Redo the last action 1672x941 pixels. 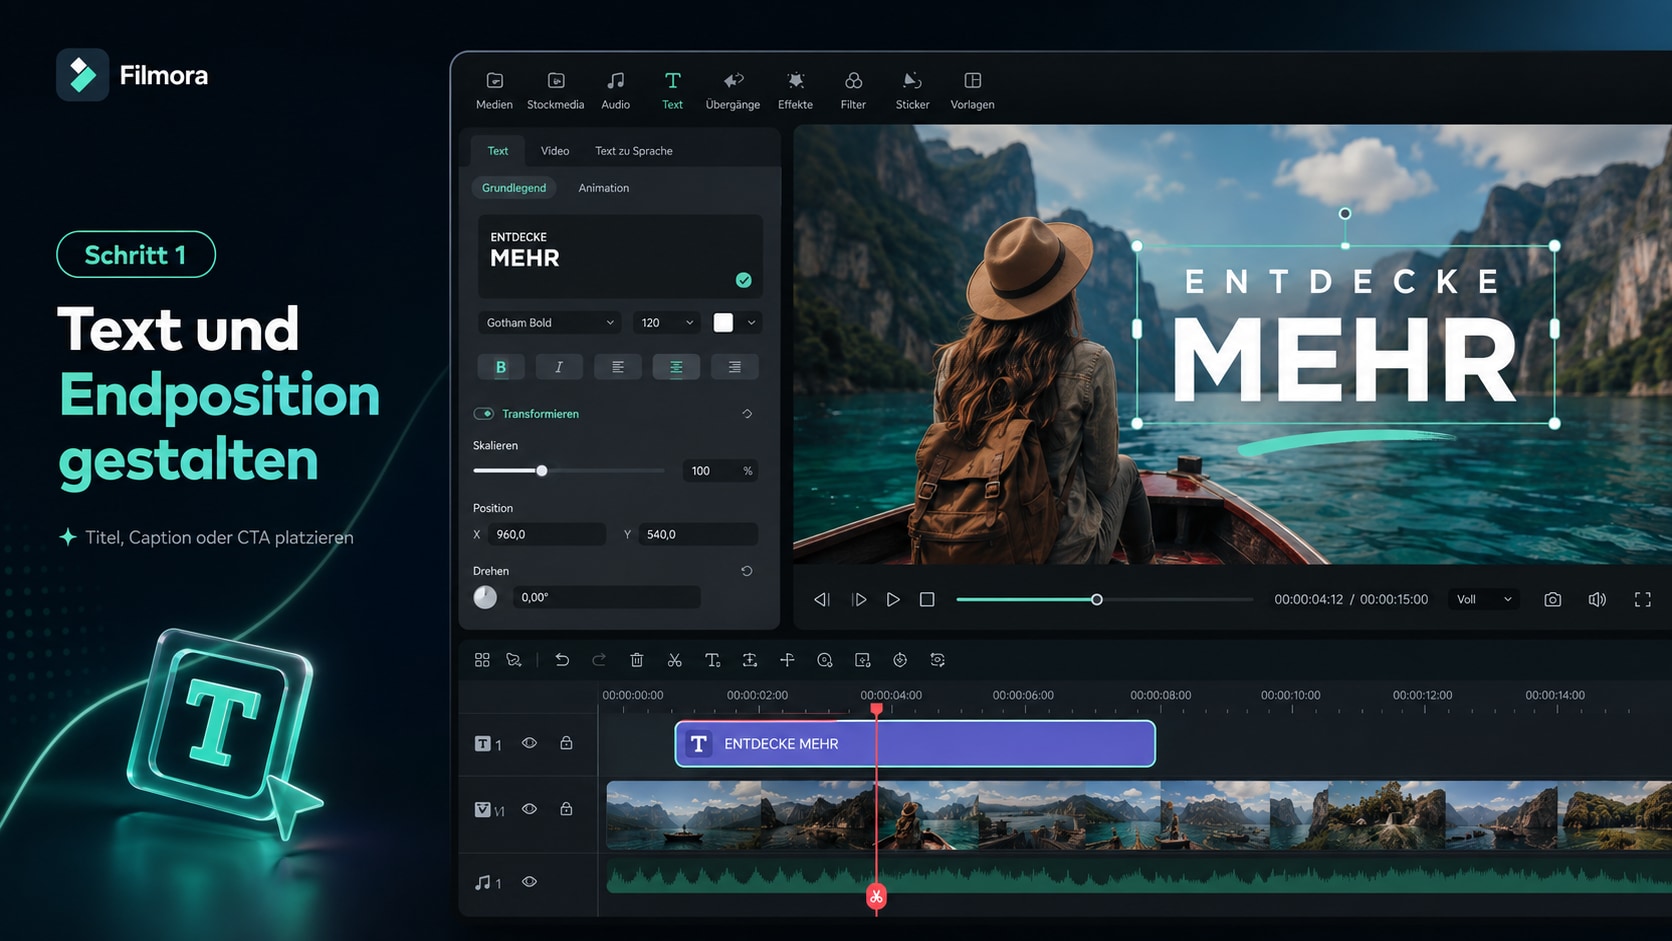point(599,660)
